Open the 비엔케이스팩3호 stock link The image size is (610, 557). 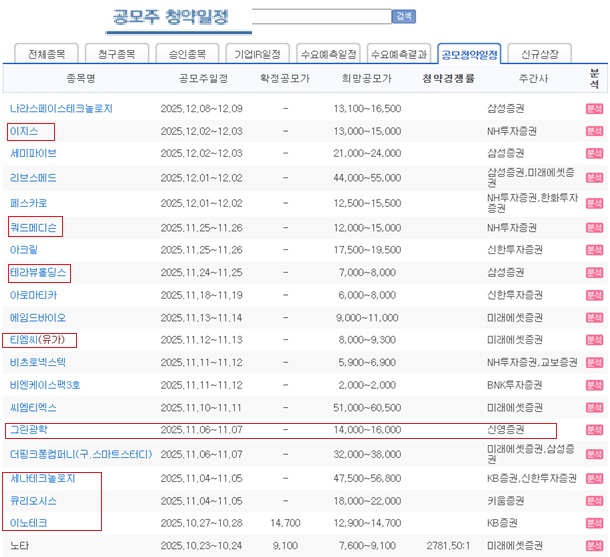point(45,385)
